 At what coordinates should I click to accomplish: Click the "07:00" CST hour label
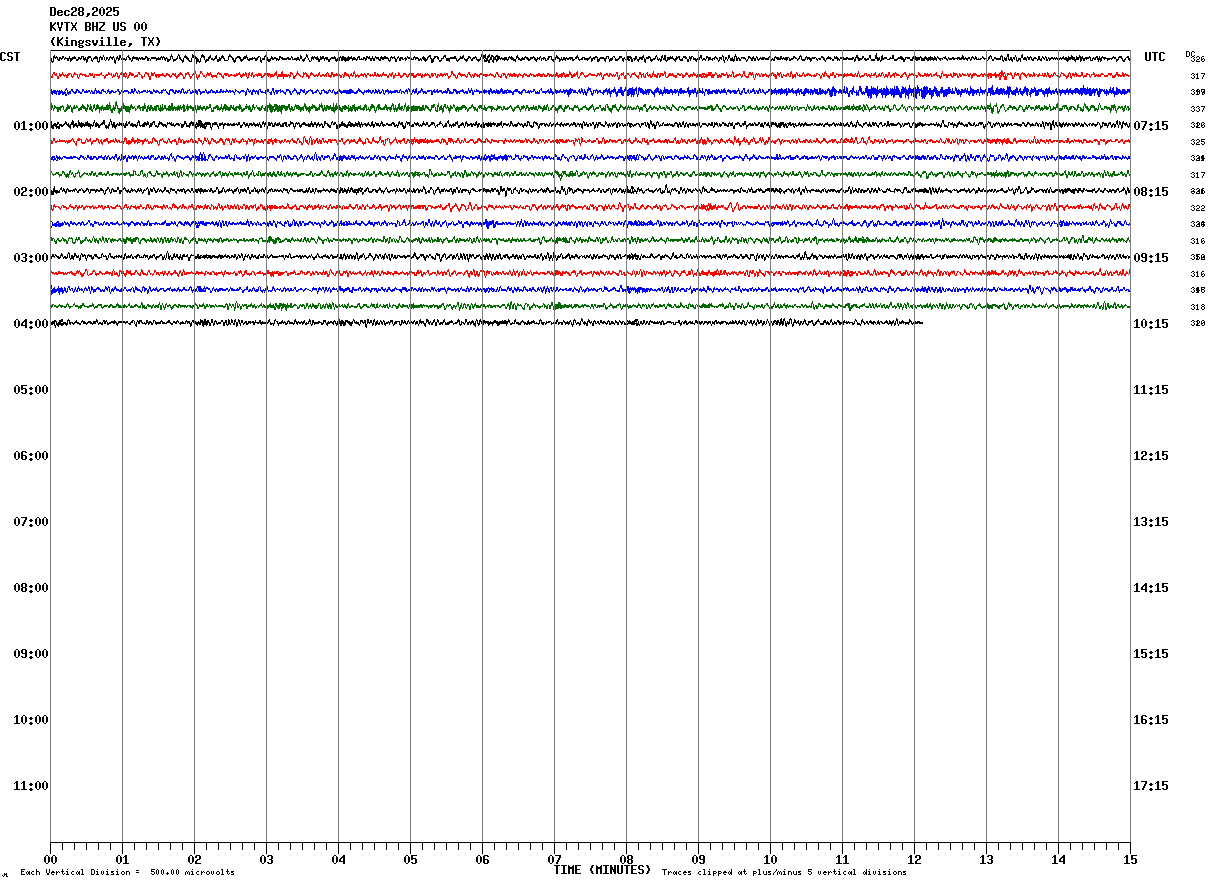[x=31, y=522]
